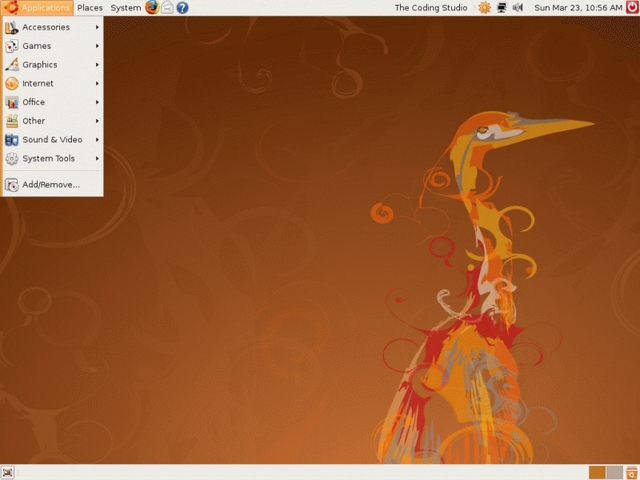Image resolution: width=640 pixels, height=480 pixels.
Task: Open the Other submenu
Action: pos(52,121)
